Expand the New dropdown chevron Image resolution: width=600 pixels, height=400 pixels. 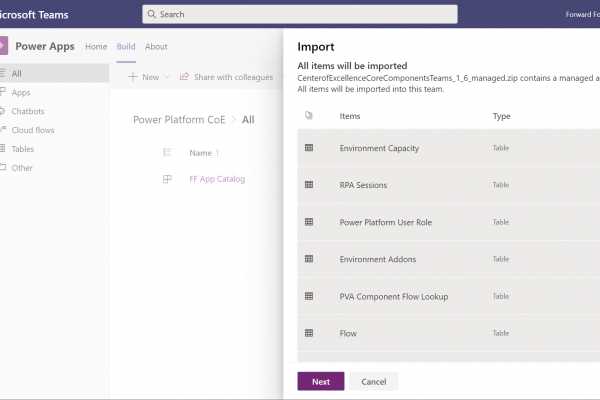pos(167,77)
